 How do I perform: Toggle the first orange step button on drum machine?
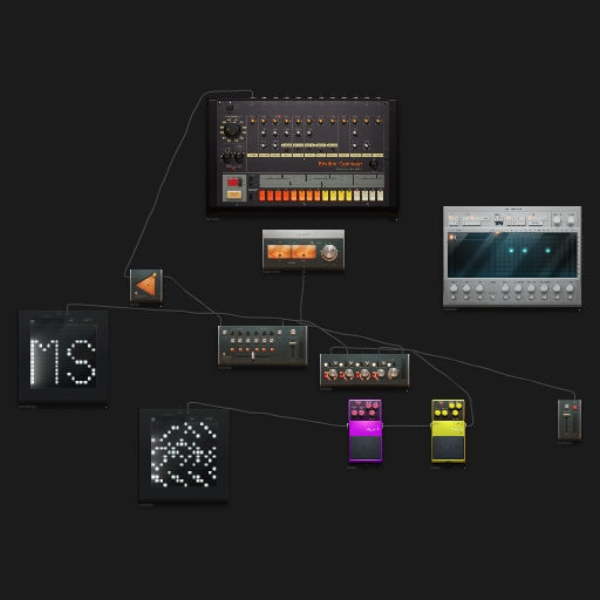(x=262, y=195)
